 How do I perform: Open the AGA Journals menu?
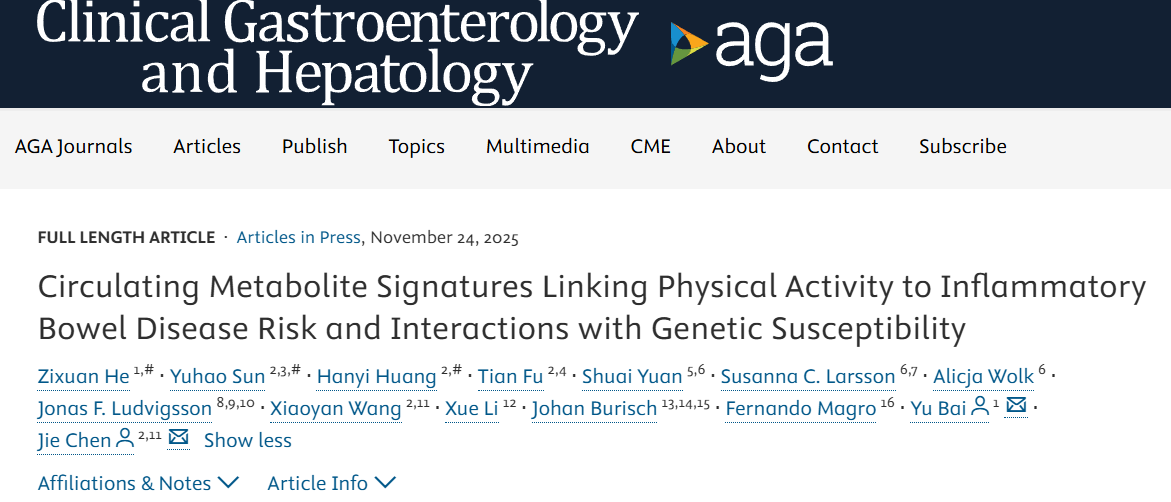73,146
